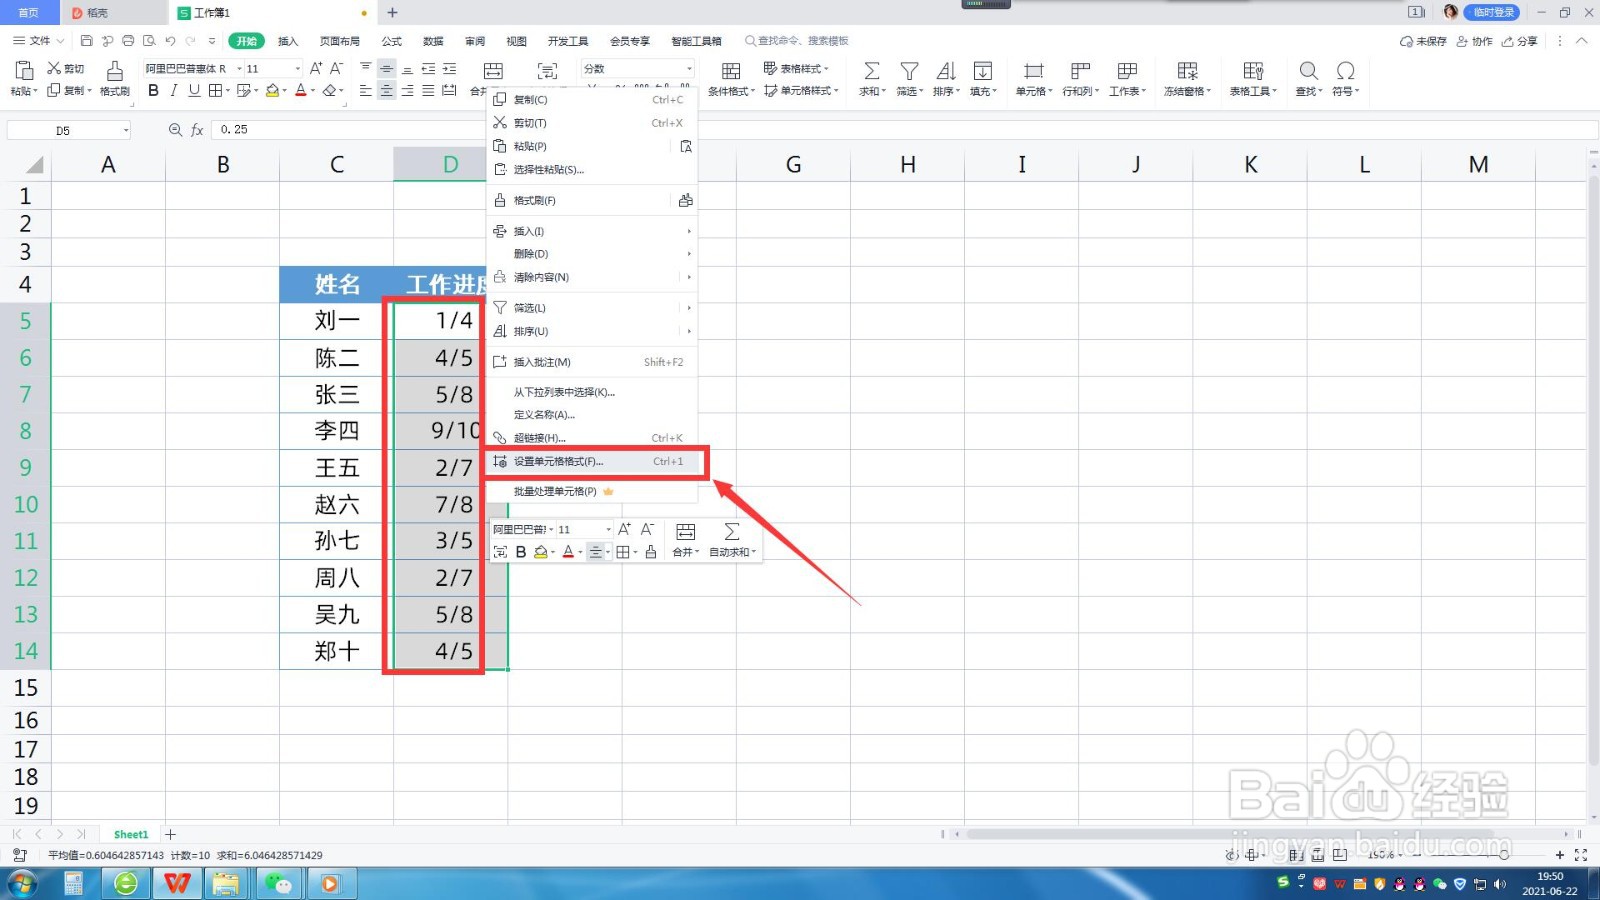Click the format painter icon in mini toolbar
The width and height of the screenshot is (1600, 900).
[x=651, y=552]
